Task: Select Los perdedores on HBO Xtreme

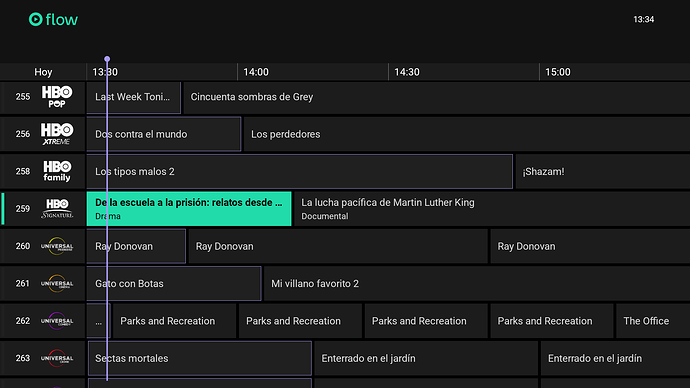Action: click(467, 134)
